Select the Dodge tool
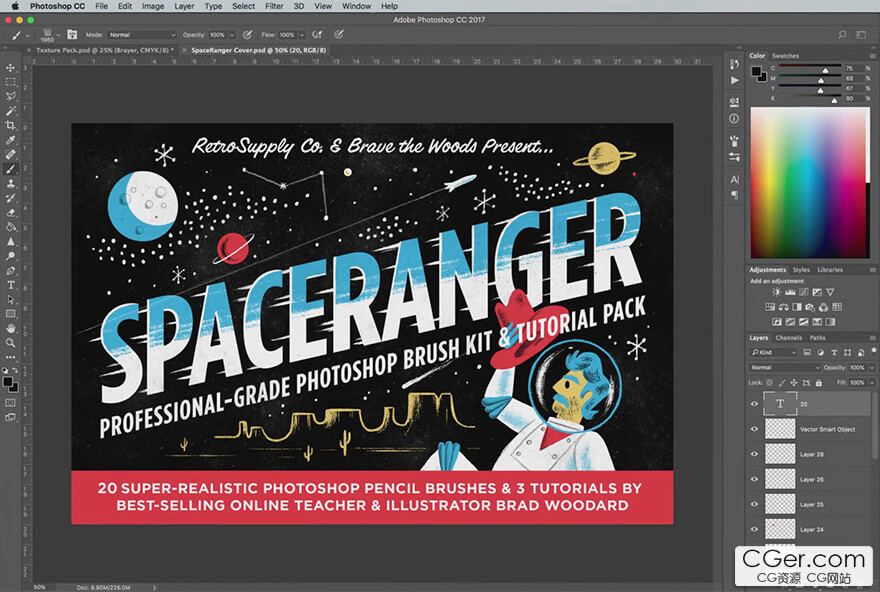 [11, 256]
